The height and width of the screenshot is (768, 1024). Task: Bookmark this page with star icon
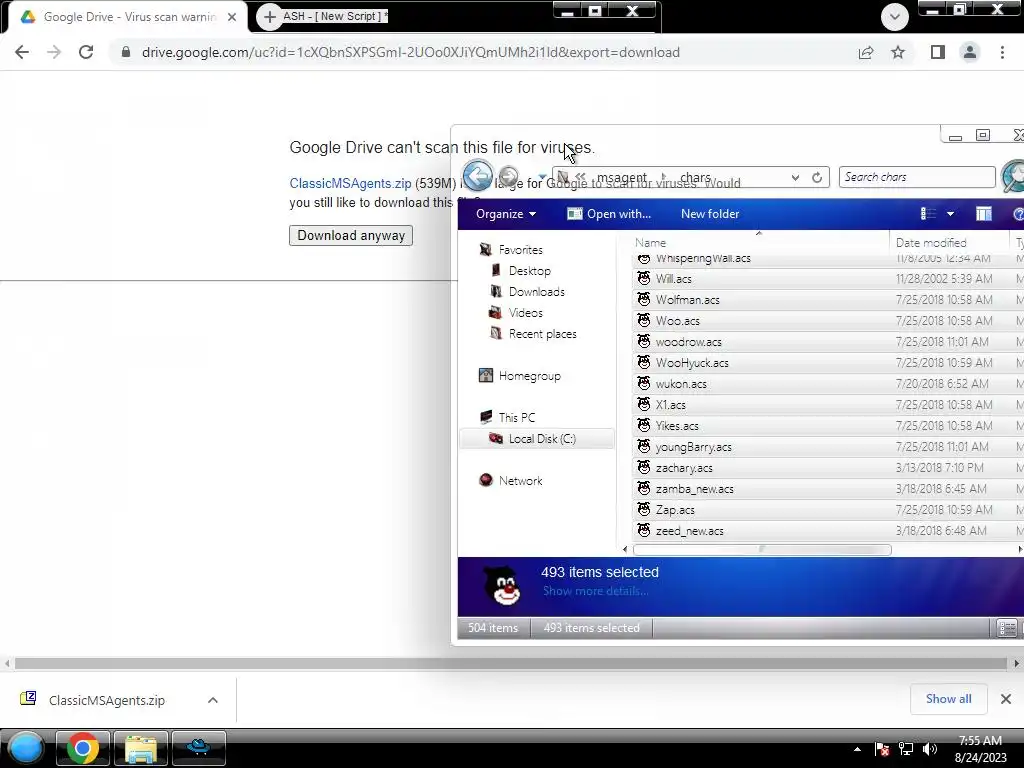[x=898, y=52]
